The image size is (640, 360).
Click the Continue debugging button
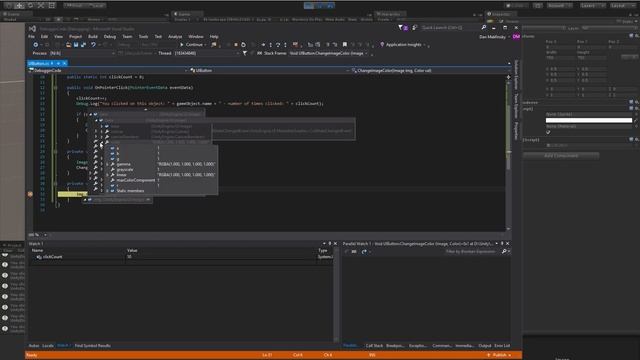click(192, 44)
